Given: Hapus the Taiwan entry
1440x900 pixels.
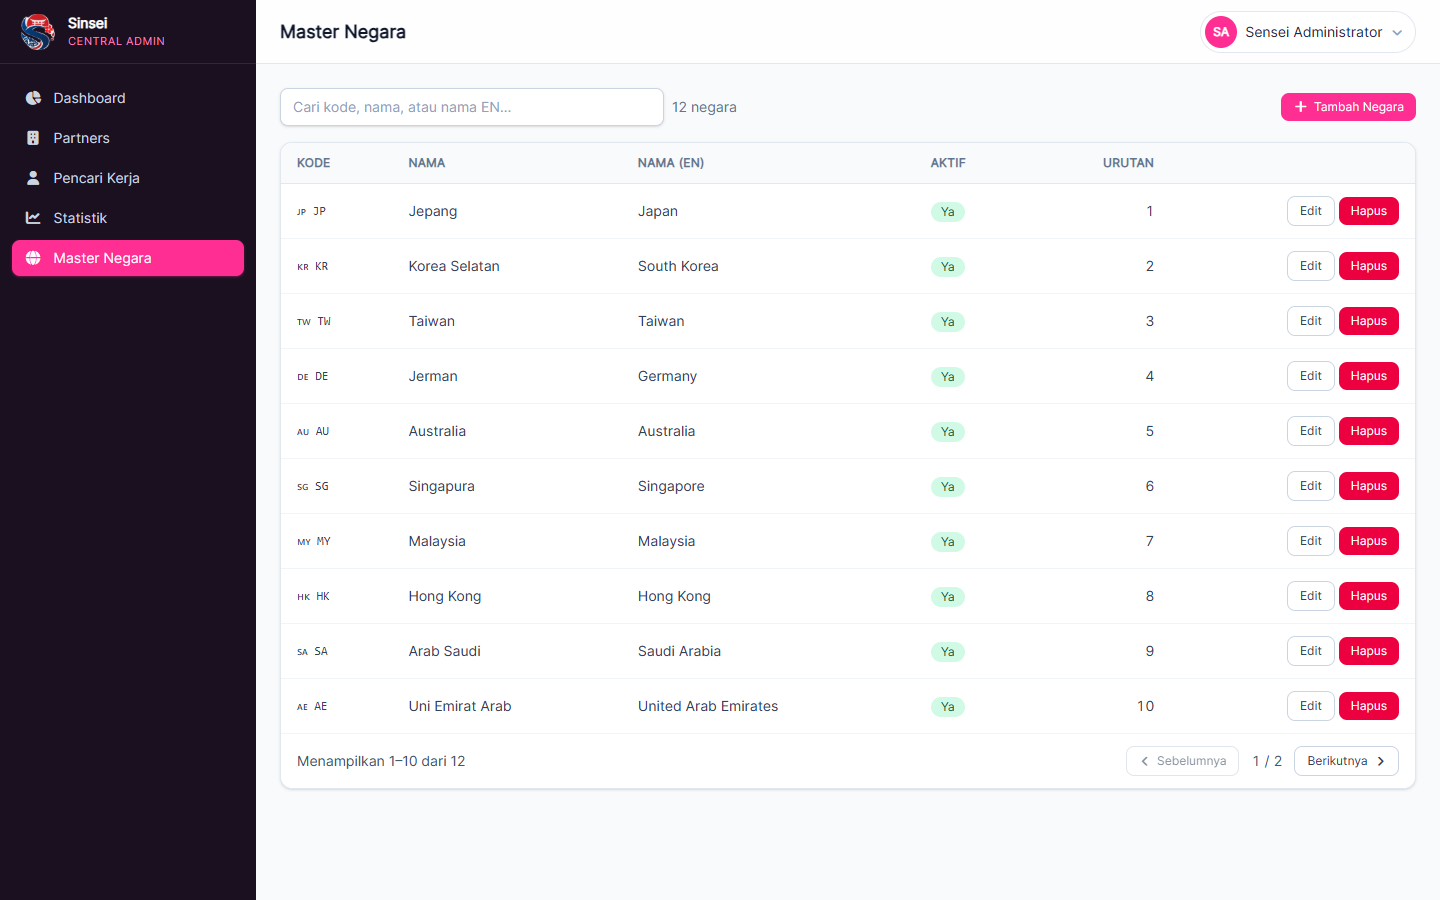Looking at the screenshot, I should coord(1369,321).
